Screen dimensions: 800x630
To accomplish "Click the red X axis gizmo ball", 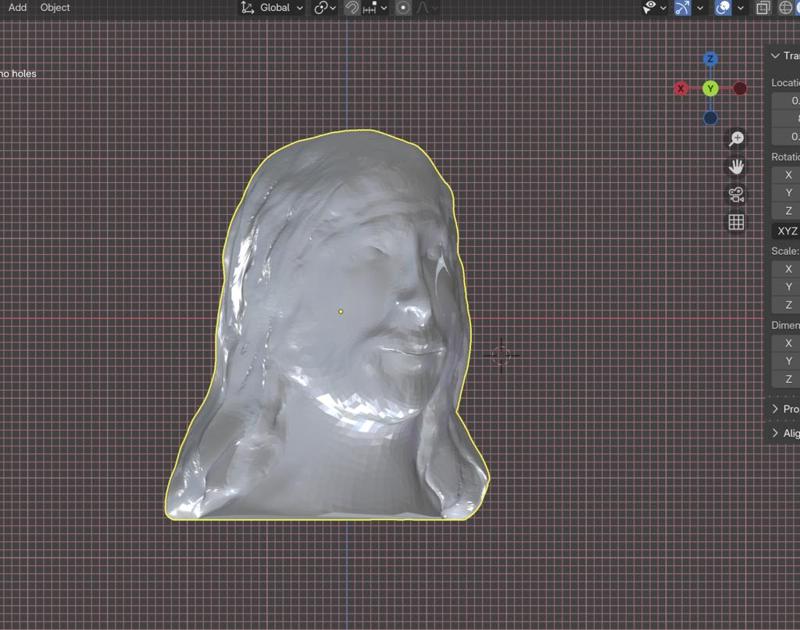I will point(681,89).
